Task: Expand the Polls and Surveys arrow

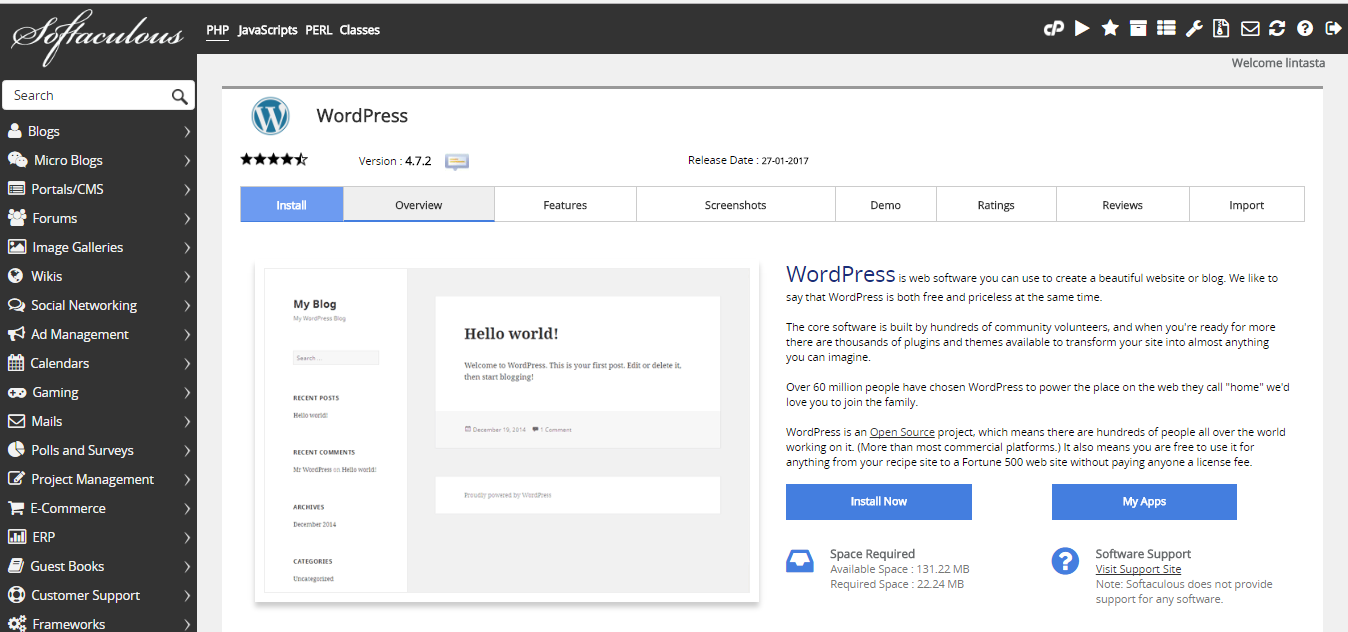Action: 187,450
